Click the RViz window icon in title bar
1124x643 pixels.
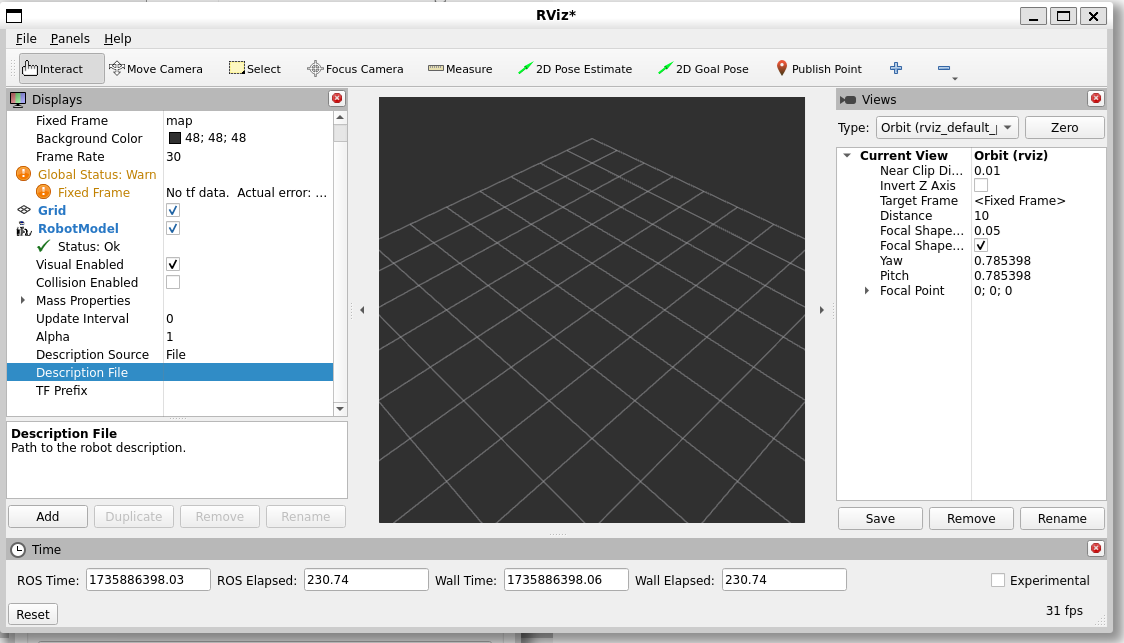[x=14, y=16]
